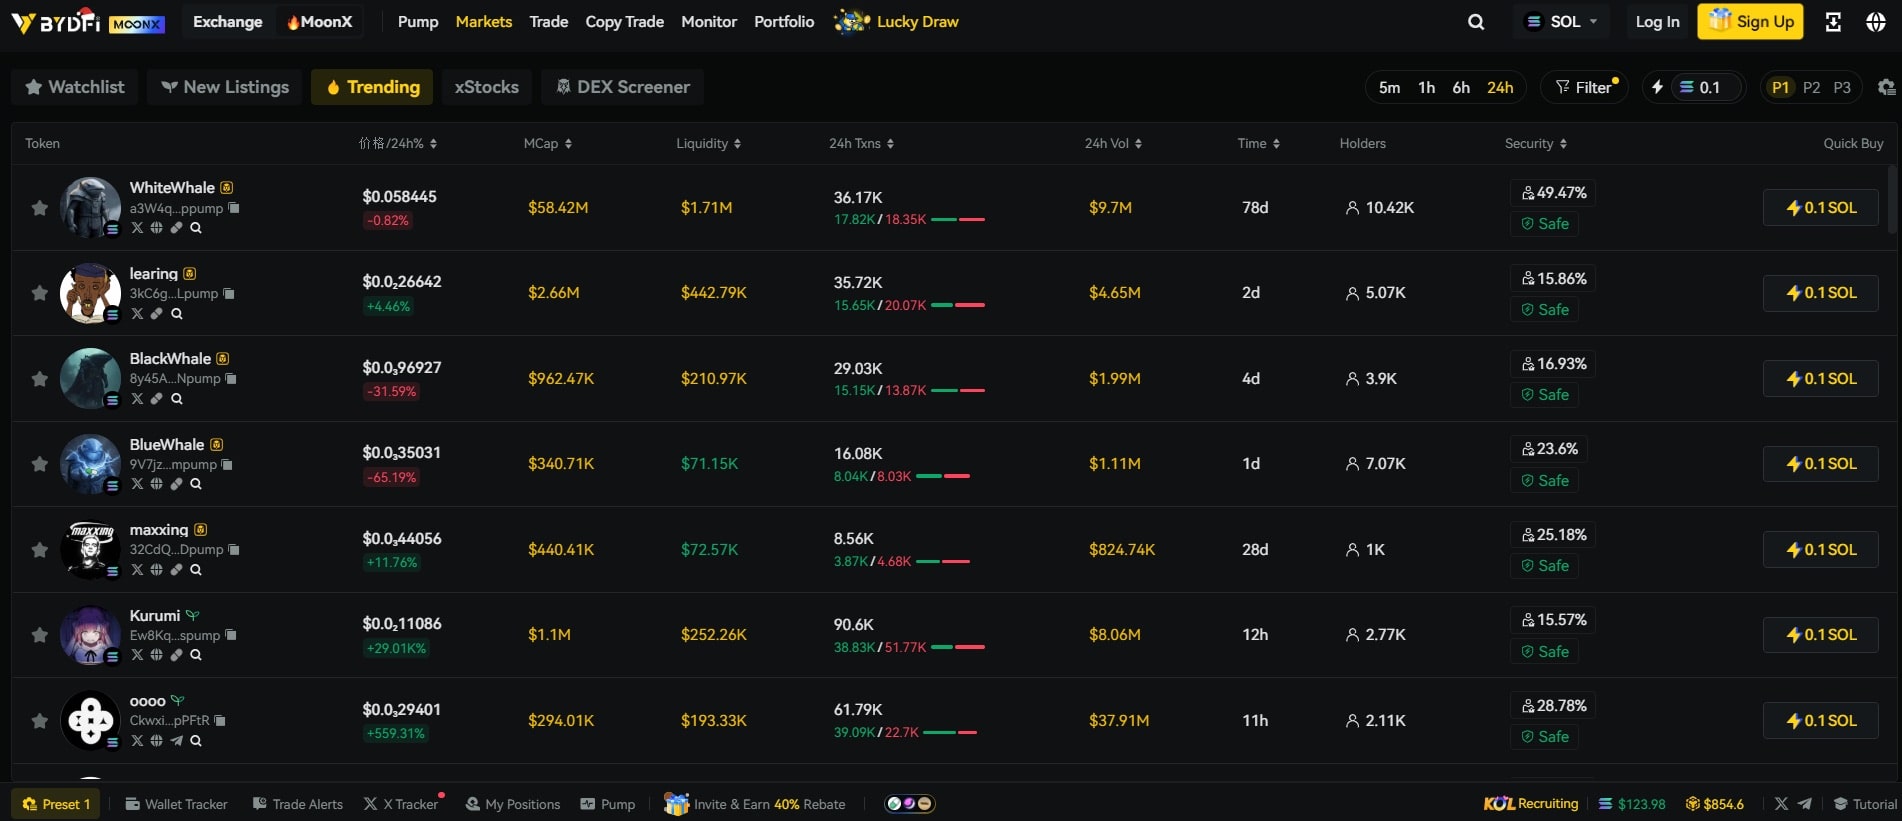Quick buy WhiteWhale with 0.1 SOL

tap(1820, 207)
